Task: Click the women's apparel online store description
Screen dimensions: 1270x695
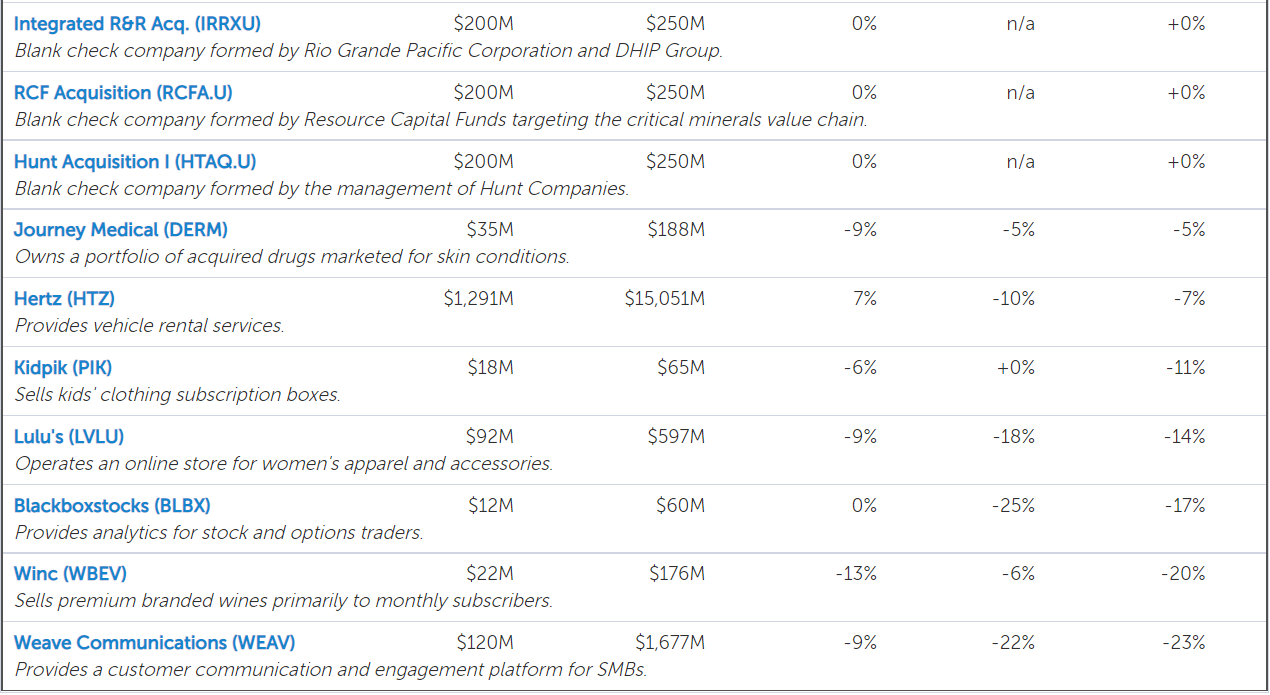Action: pos(284,464)
